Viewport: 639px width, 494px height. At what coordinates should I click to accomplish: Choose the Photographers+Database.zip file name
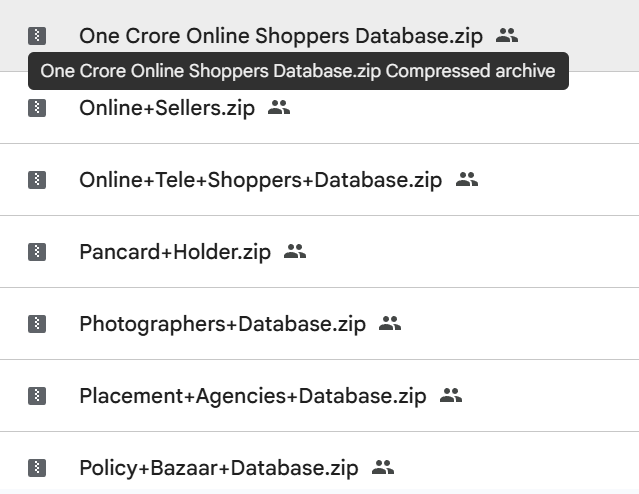(x=222, y=324)
